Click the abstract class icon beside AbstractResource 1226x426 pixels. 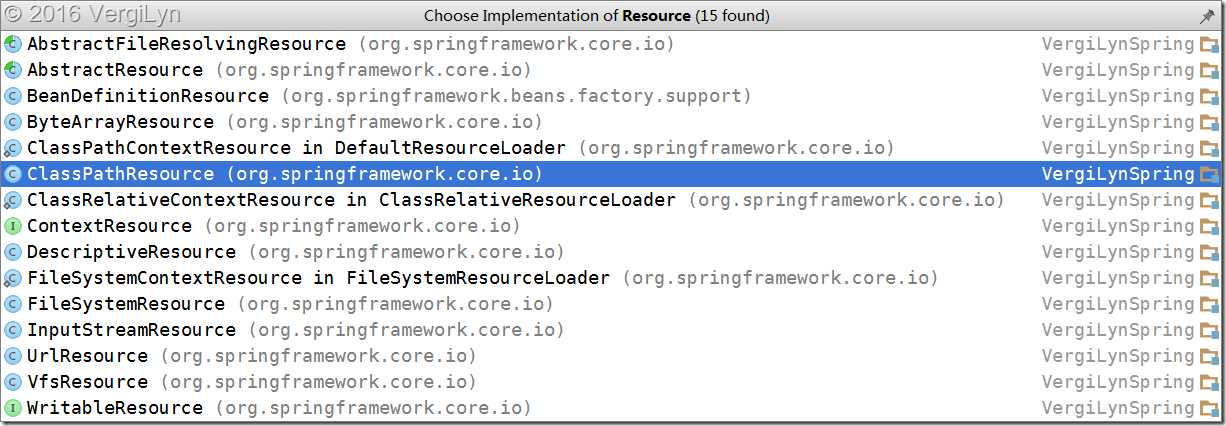click(13, 70)
